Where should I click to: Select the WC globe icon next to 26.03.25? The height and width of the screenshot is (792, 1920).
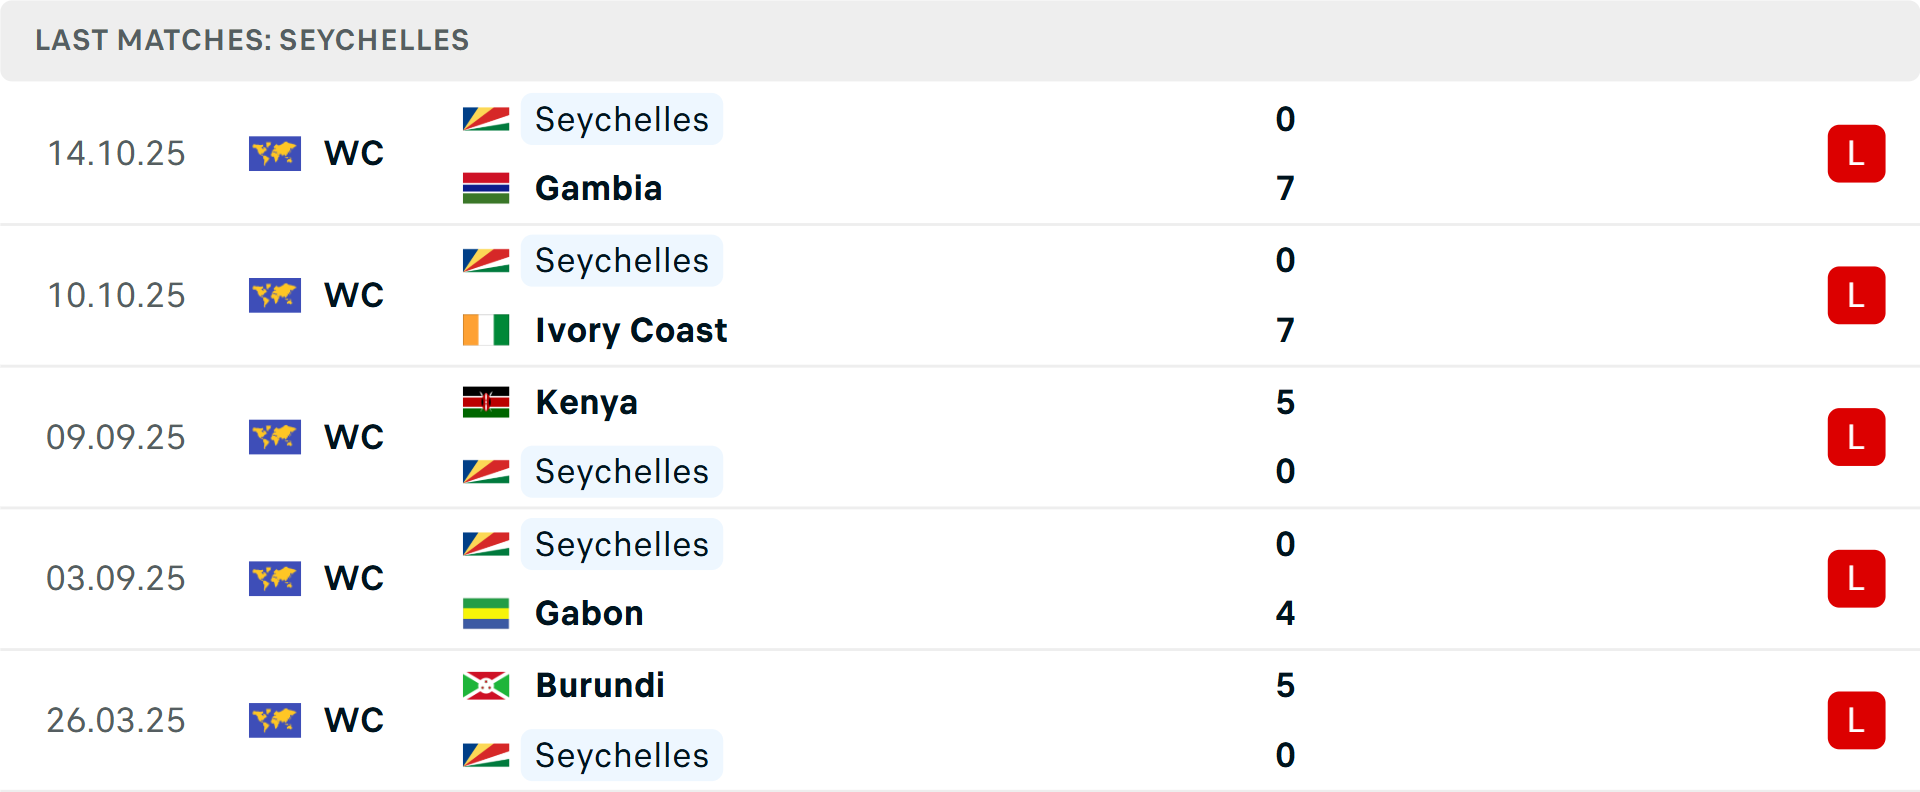point(275,720)
